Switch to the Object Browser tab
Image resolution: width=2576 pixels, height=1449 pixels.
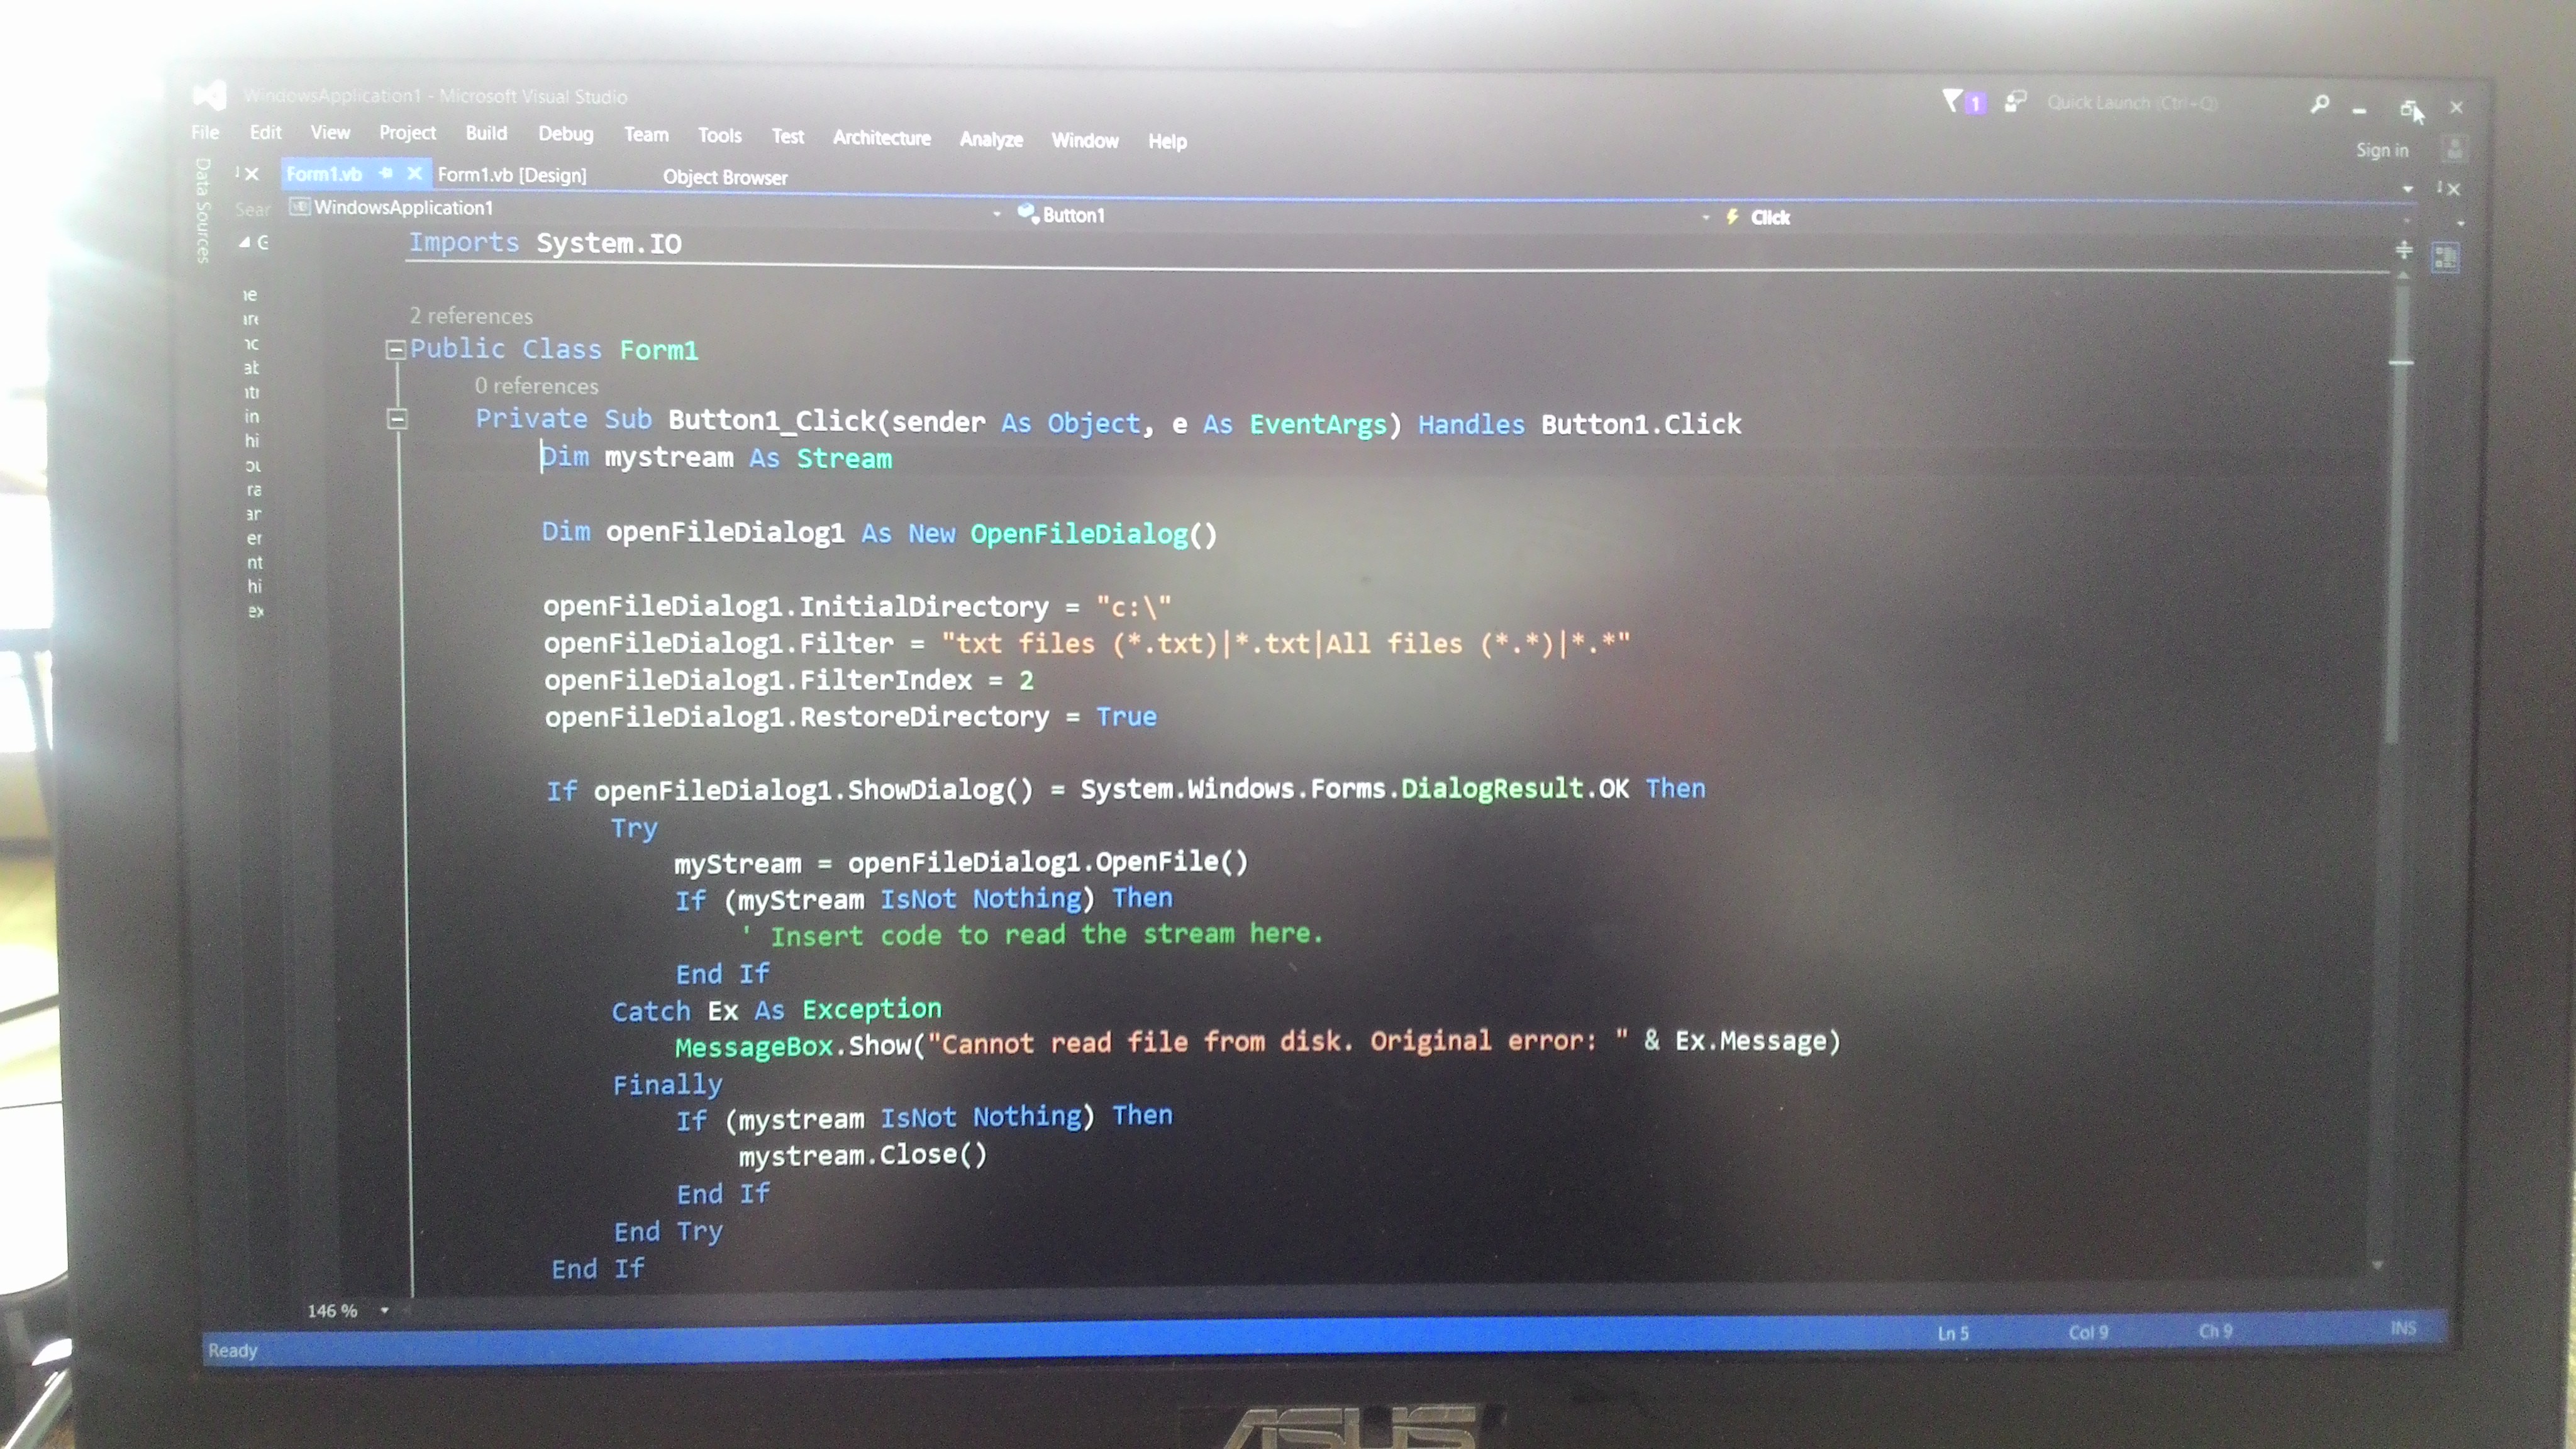click(x=725, y=177)
